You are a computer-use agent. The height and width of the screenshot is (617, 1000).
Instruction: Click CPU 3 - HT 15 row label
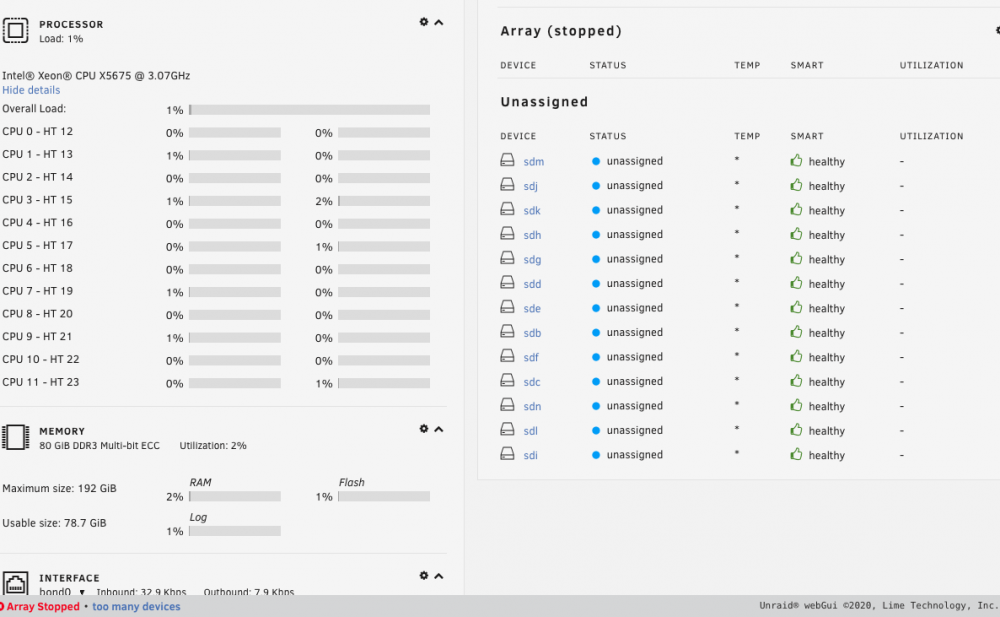click(x=38, y=200)
